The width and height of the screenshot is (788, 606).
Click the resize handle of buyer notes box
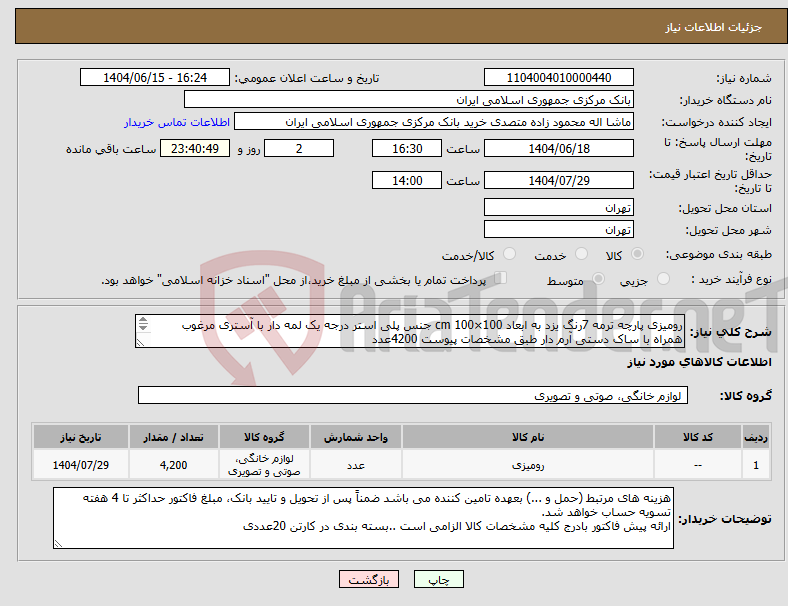point(58,543)
